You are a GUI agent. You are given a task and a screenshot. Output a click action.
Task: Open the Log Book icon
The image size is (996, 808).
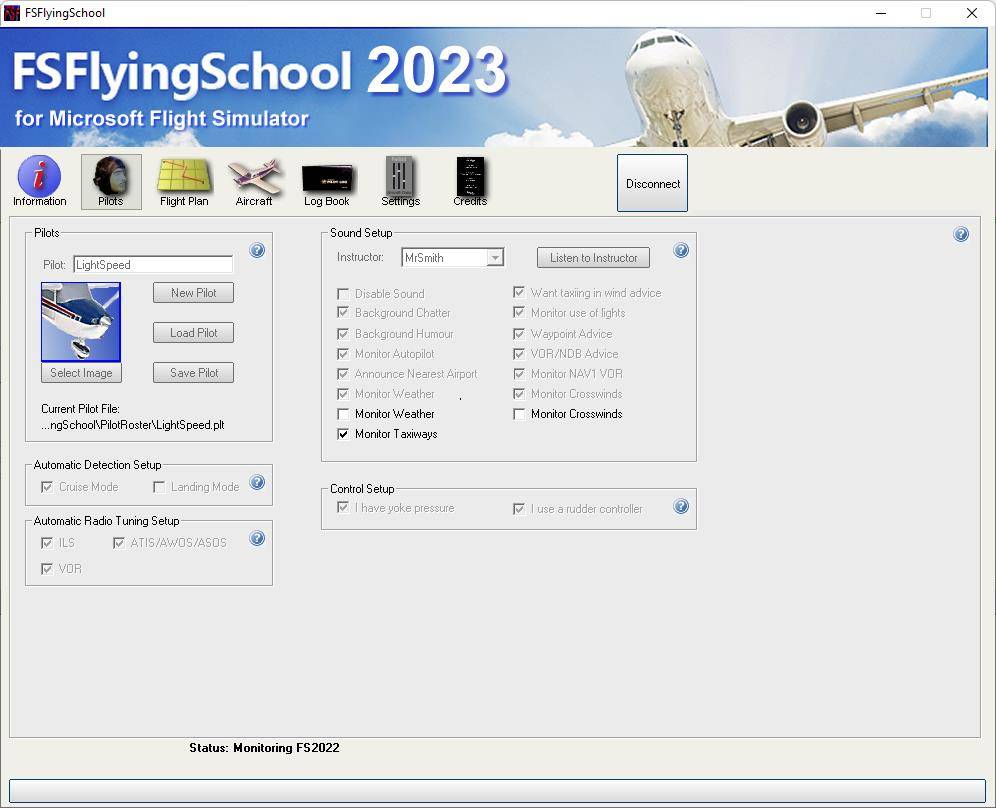click(326, 176)
